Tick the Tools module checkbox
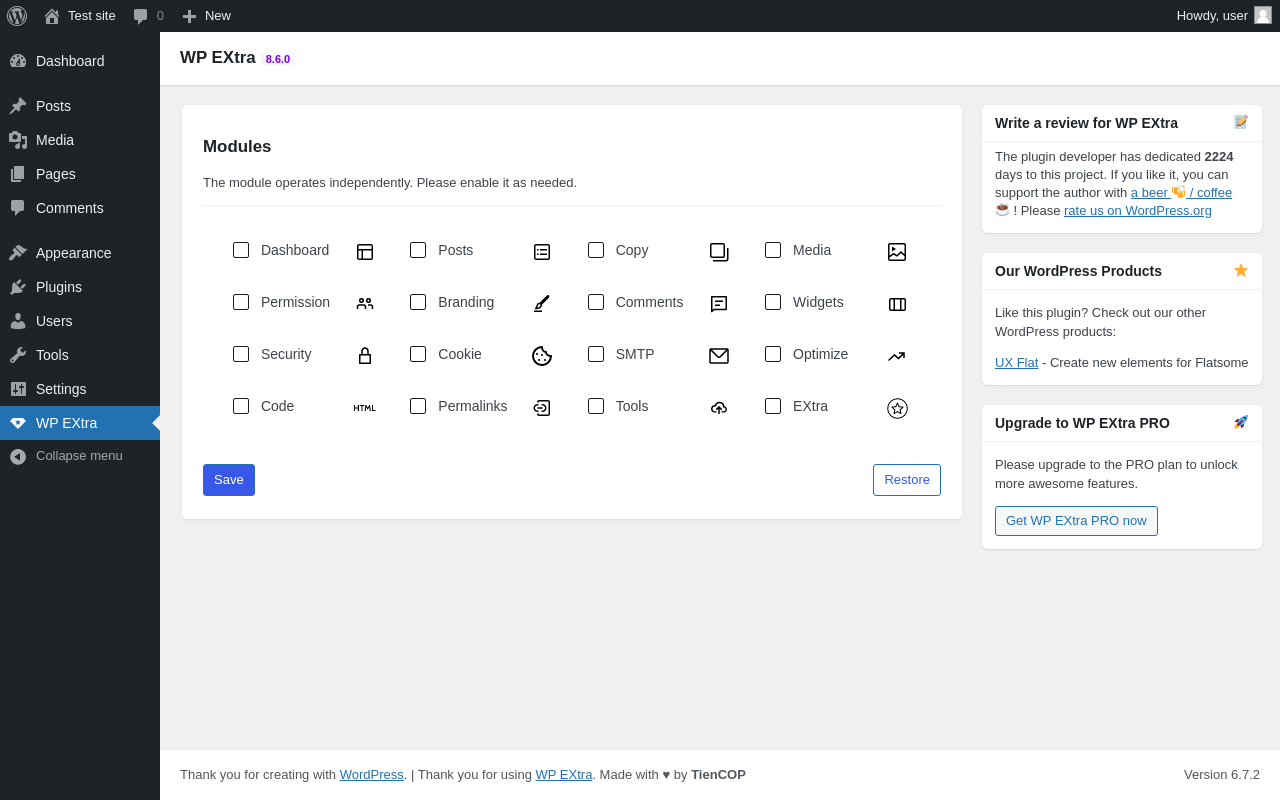 click(x=596, y=406)
